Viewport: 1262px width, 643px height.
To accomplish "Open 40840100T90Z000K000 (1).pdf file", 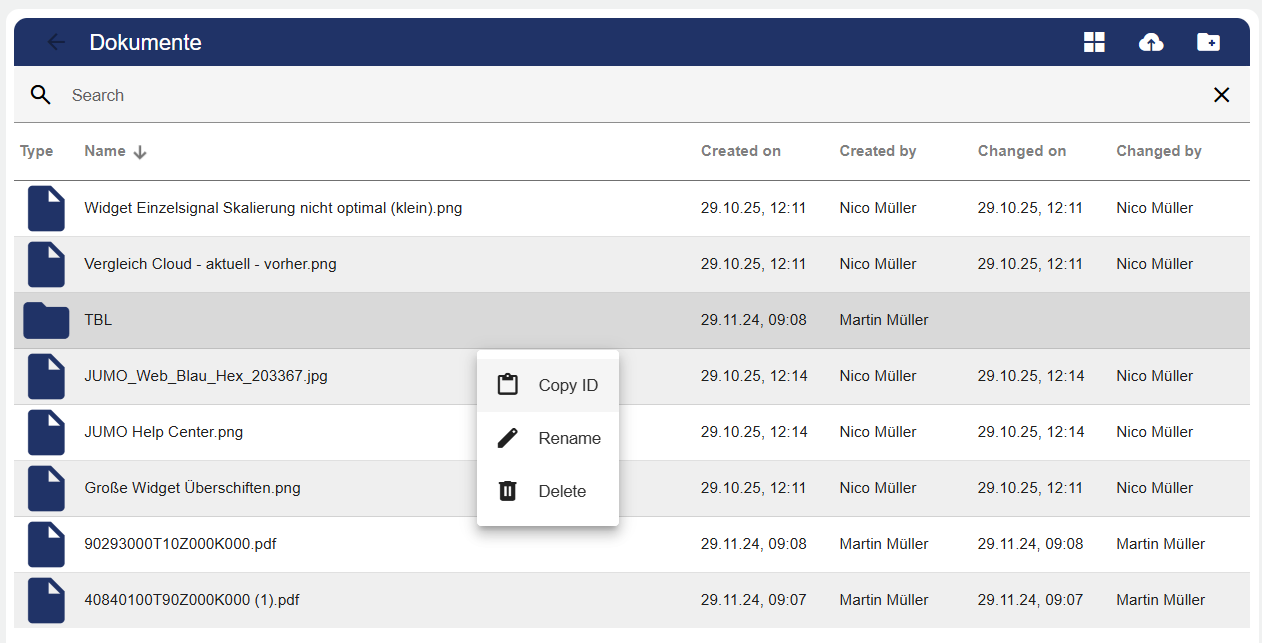I will (192, 600).
